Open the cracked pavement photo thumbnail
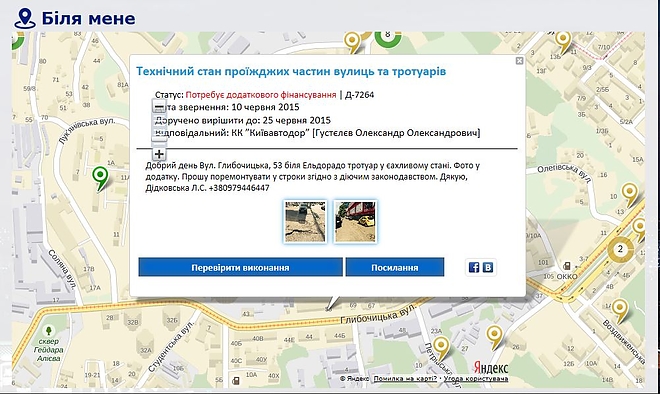Screen dimensions: 660x394 click(x=305, y=222)
